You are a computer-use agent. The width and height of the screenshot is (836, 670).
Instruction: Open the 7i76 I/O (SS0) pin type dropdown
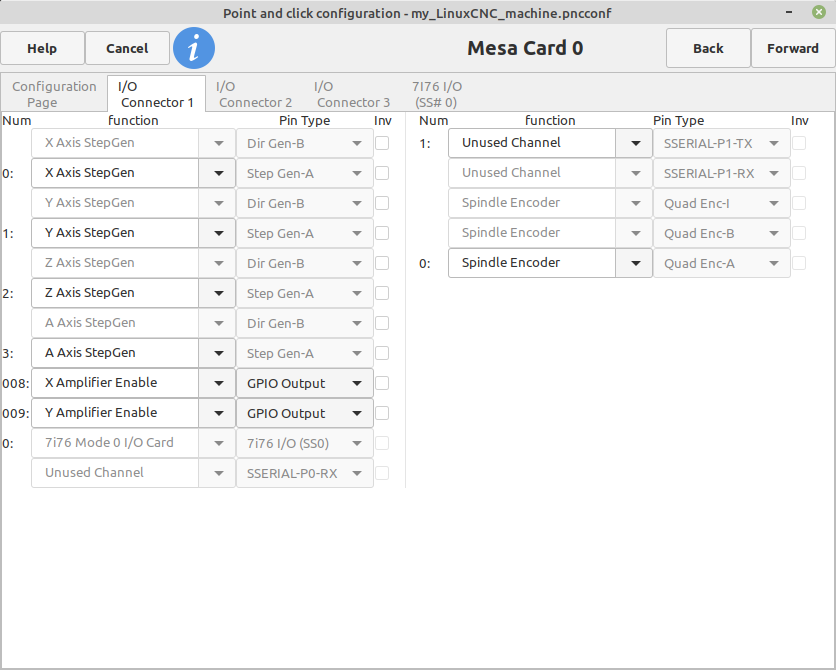point(304,443)
